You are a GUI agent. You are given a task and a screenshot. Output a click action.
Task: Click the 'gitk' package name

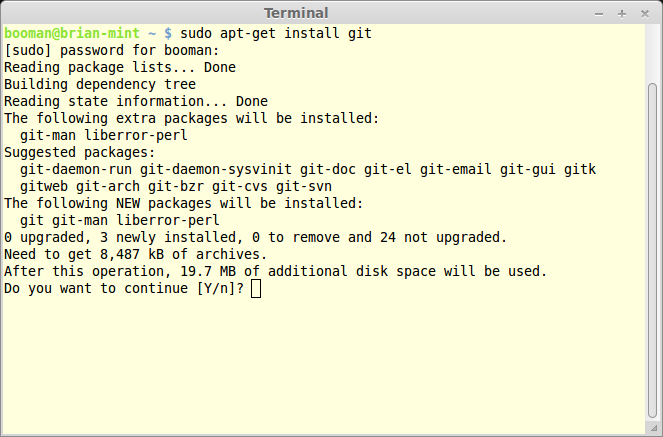[x=580, y=169]
